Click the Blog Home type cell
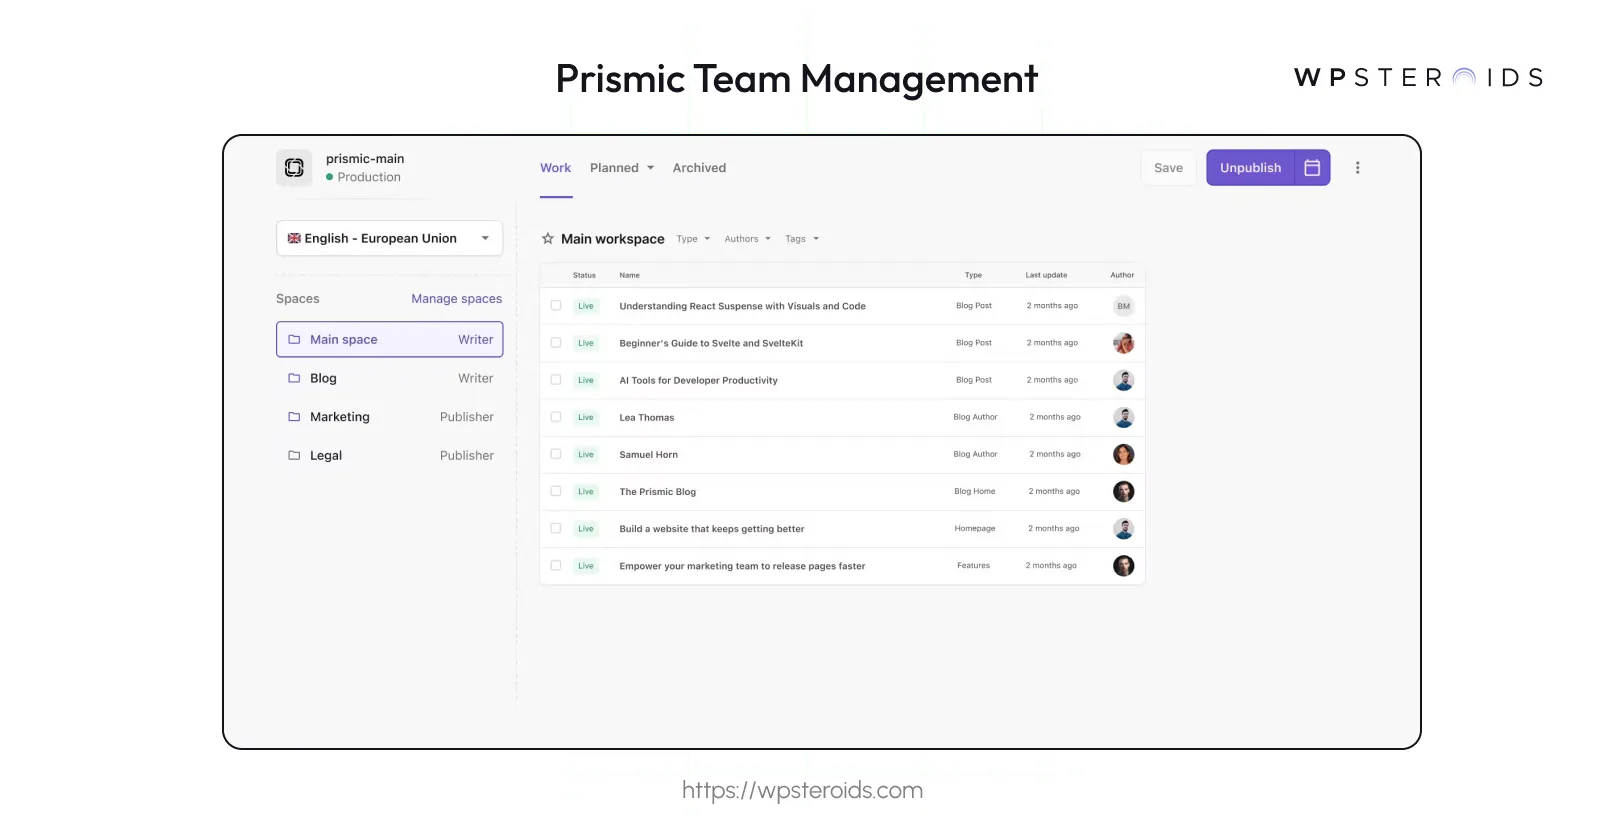1612x818 pixels. (x=974, y=491)
